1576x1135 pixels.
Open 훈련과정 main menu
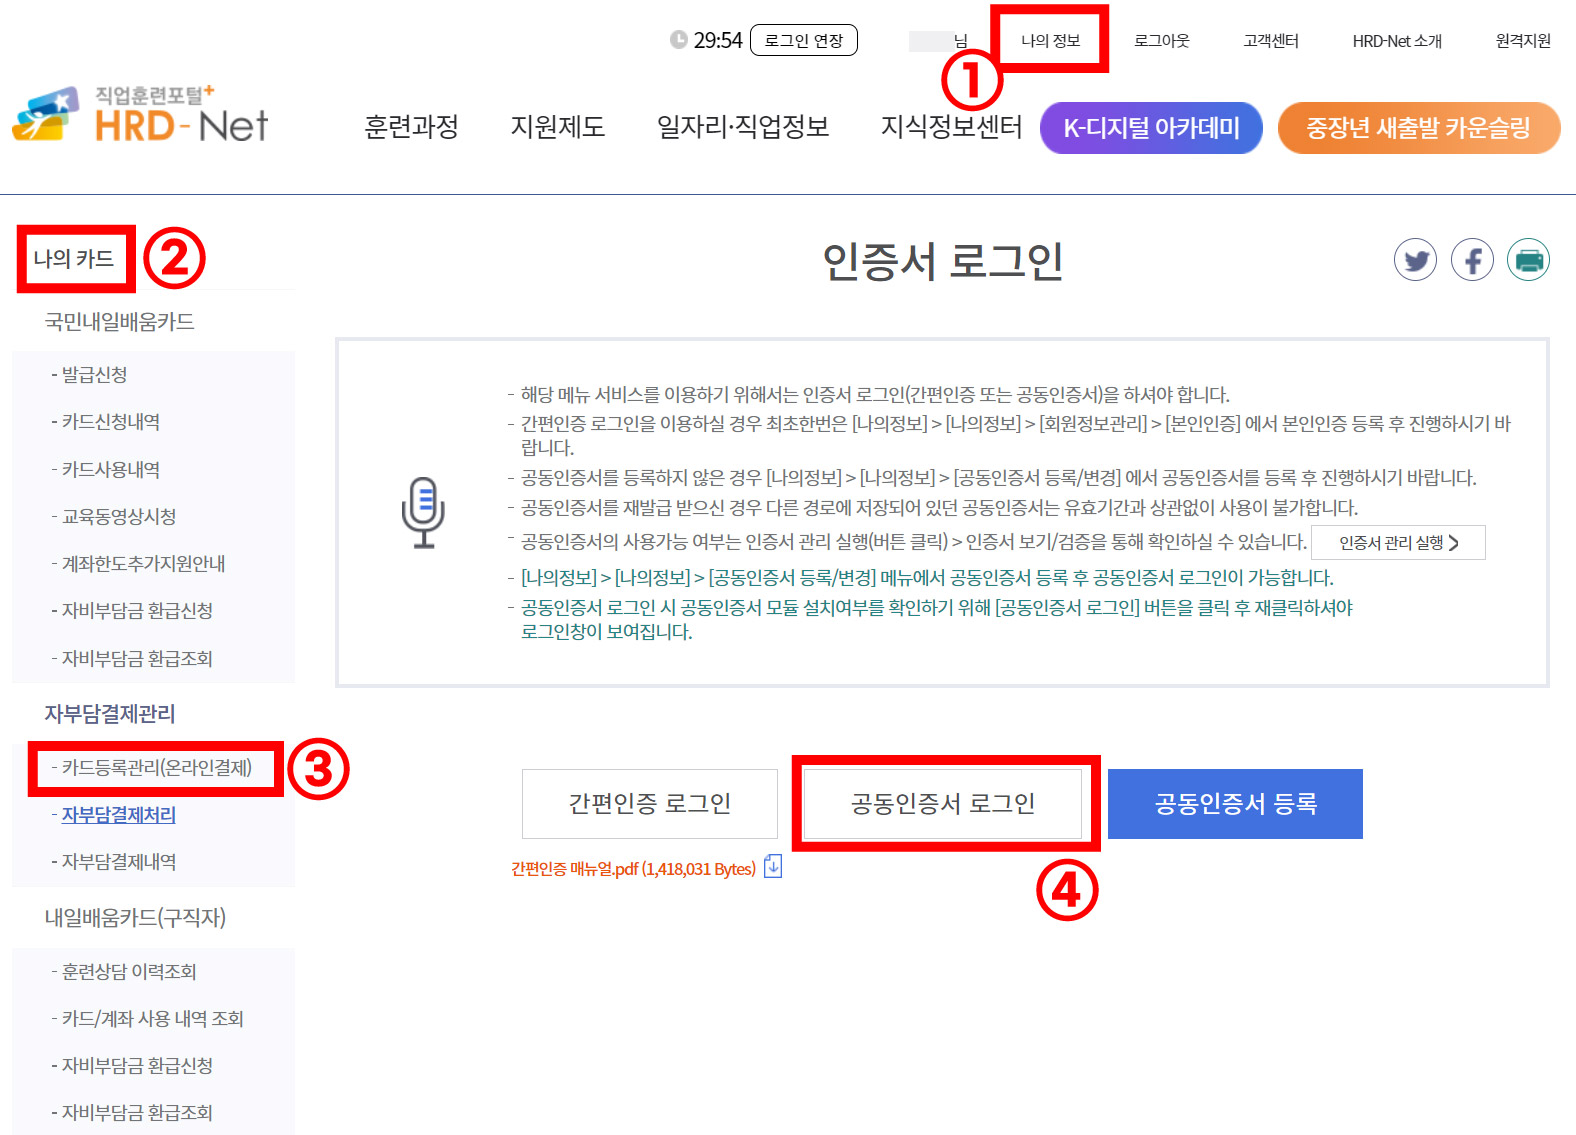411,127
